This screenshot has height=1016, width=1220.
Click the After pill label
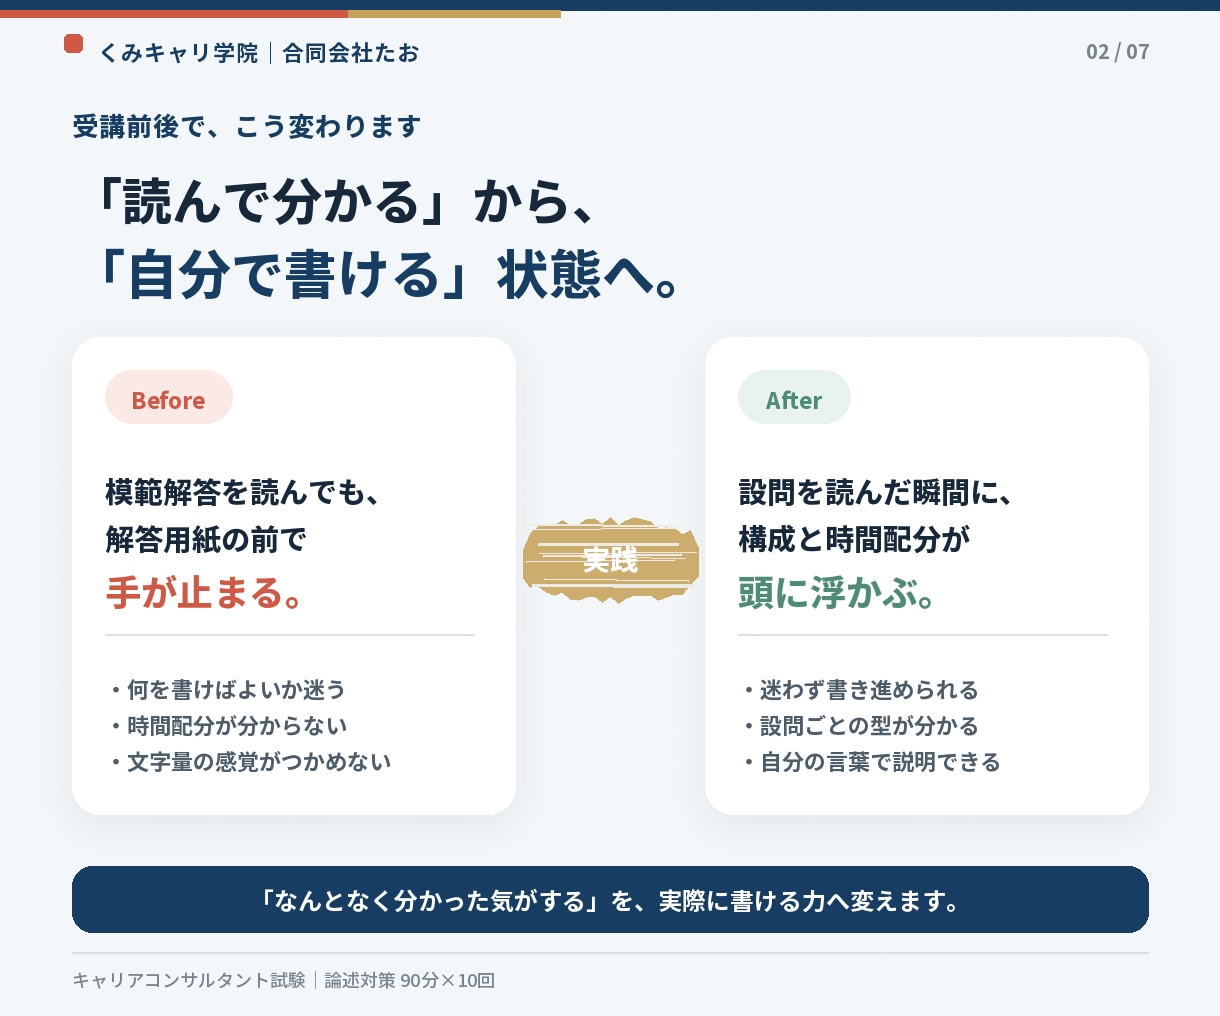pyautogui.click(x=794, y=398)
